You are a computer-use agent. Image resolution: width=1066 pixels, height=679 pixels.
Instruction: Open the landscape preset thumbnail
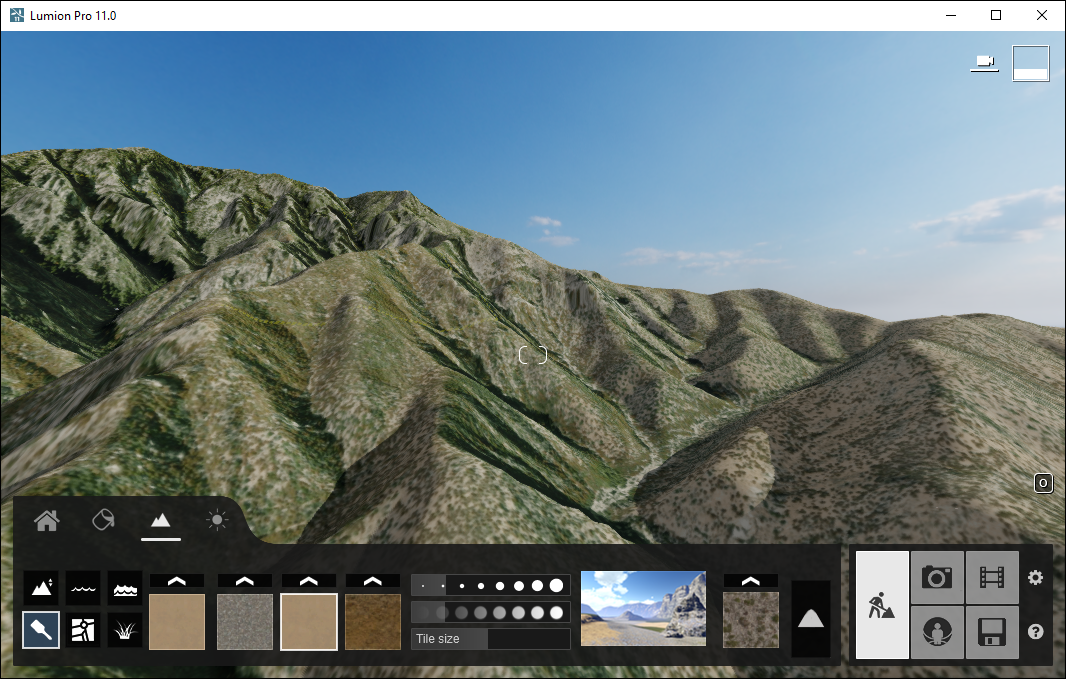point(643,608)
